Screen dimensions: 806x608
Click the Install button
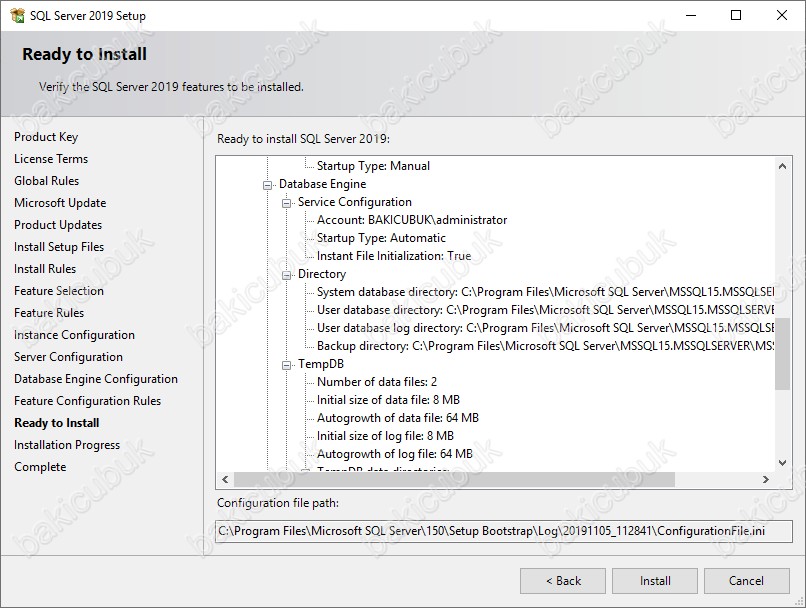(x=655, y=581)
